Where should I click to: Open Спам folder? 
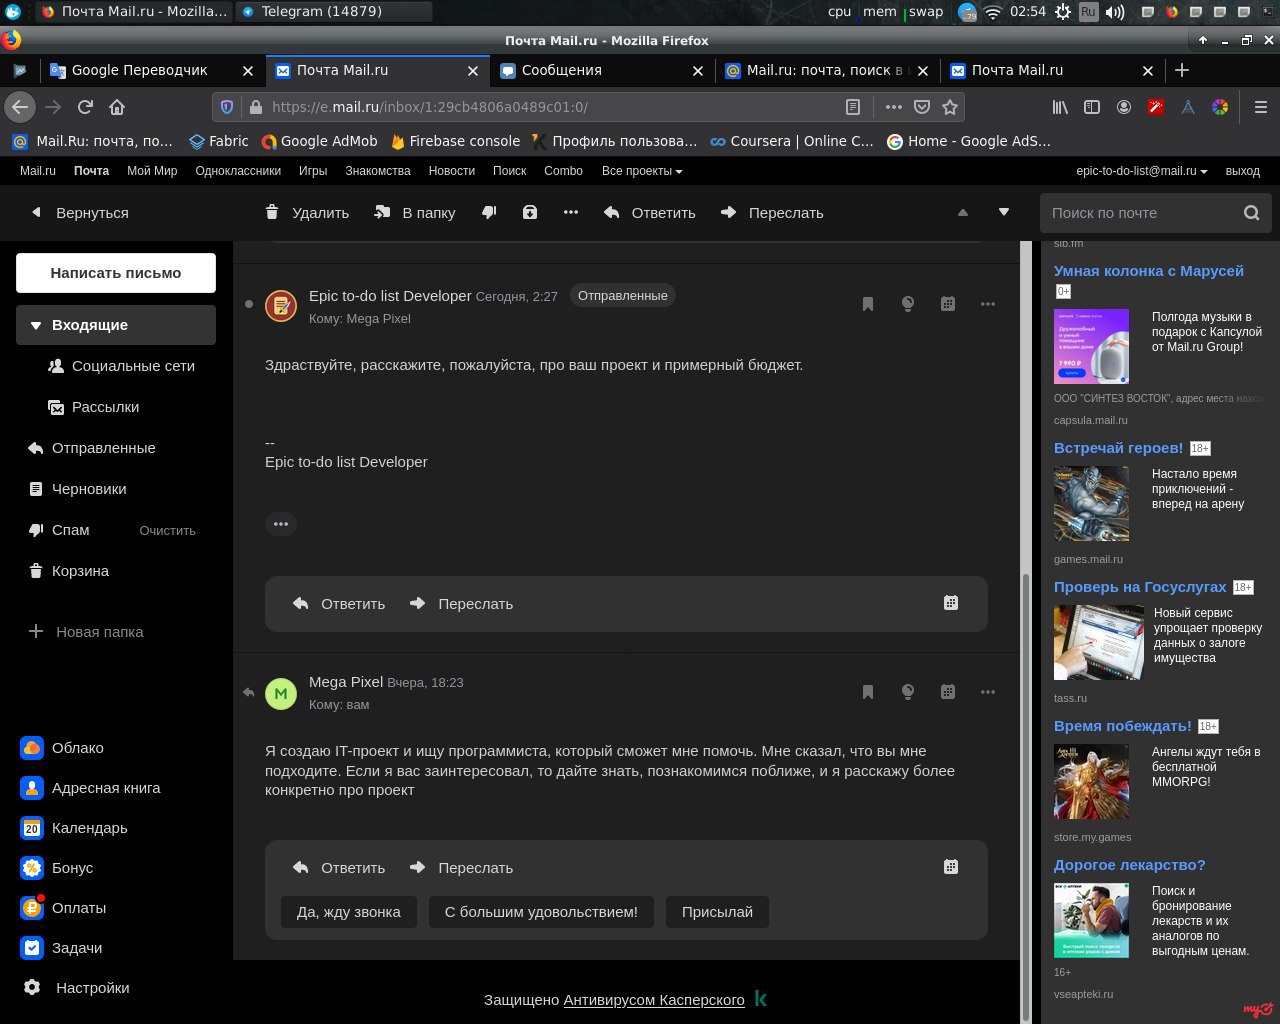[x=59, y=530]
